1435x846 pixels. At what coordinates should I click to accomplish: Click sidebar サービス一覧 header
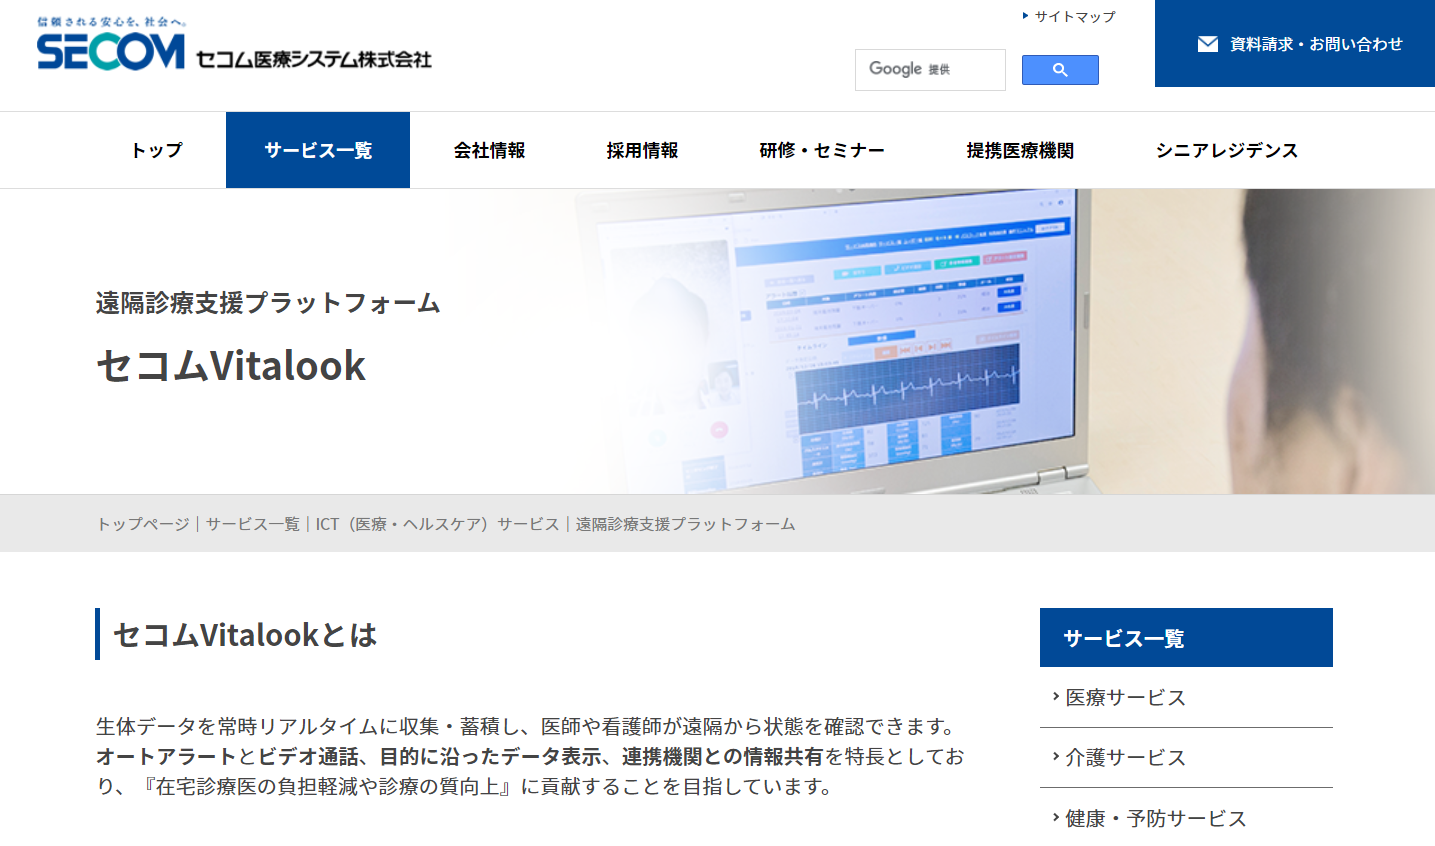pyautogui.click(x=1186, y=638)
